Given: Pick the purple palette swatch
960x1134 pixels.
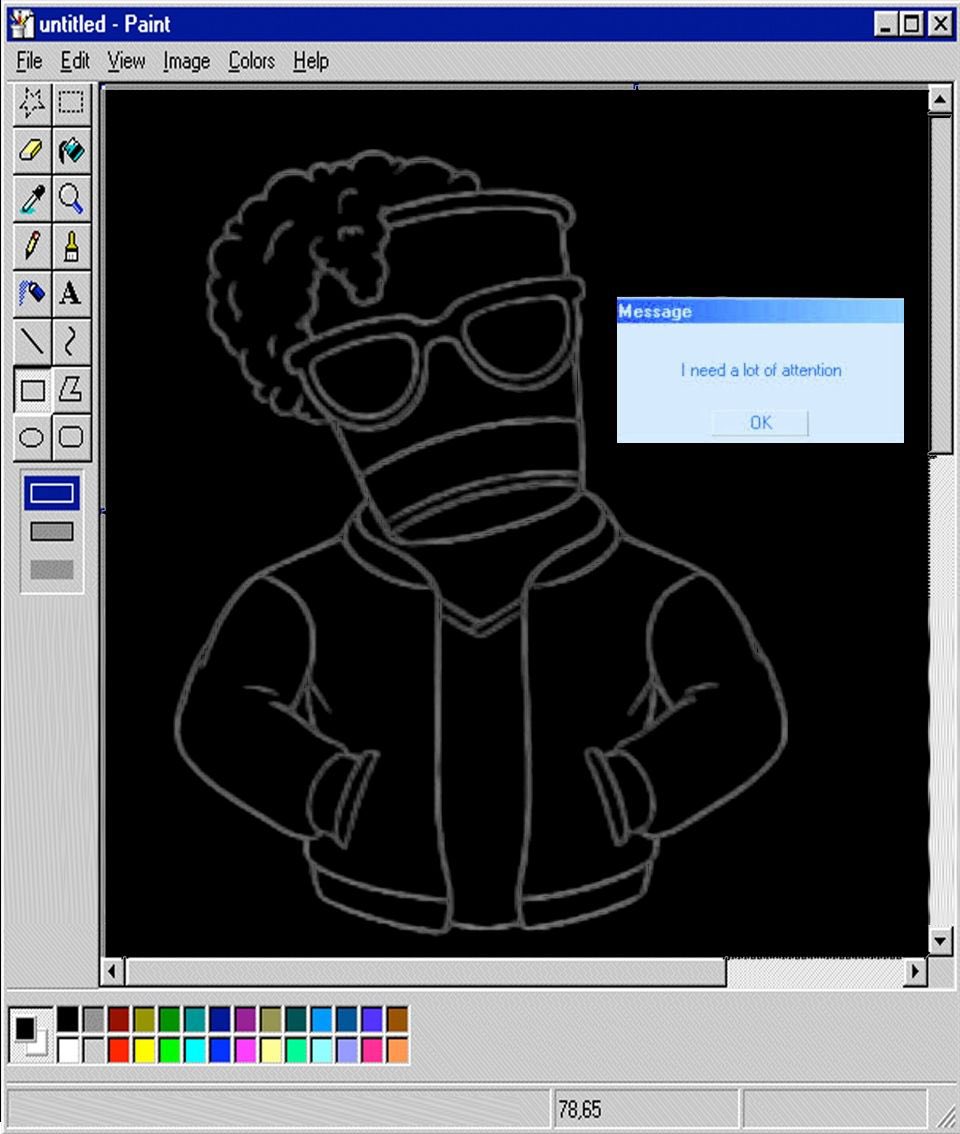Looking at the screenshot, I should (245, 1020).
